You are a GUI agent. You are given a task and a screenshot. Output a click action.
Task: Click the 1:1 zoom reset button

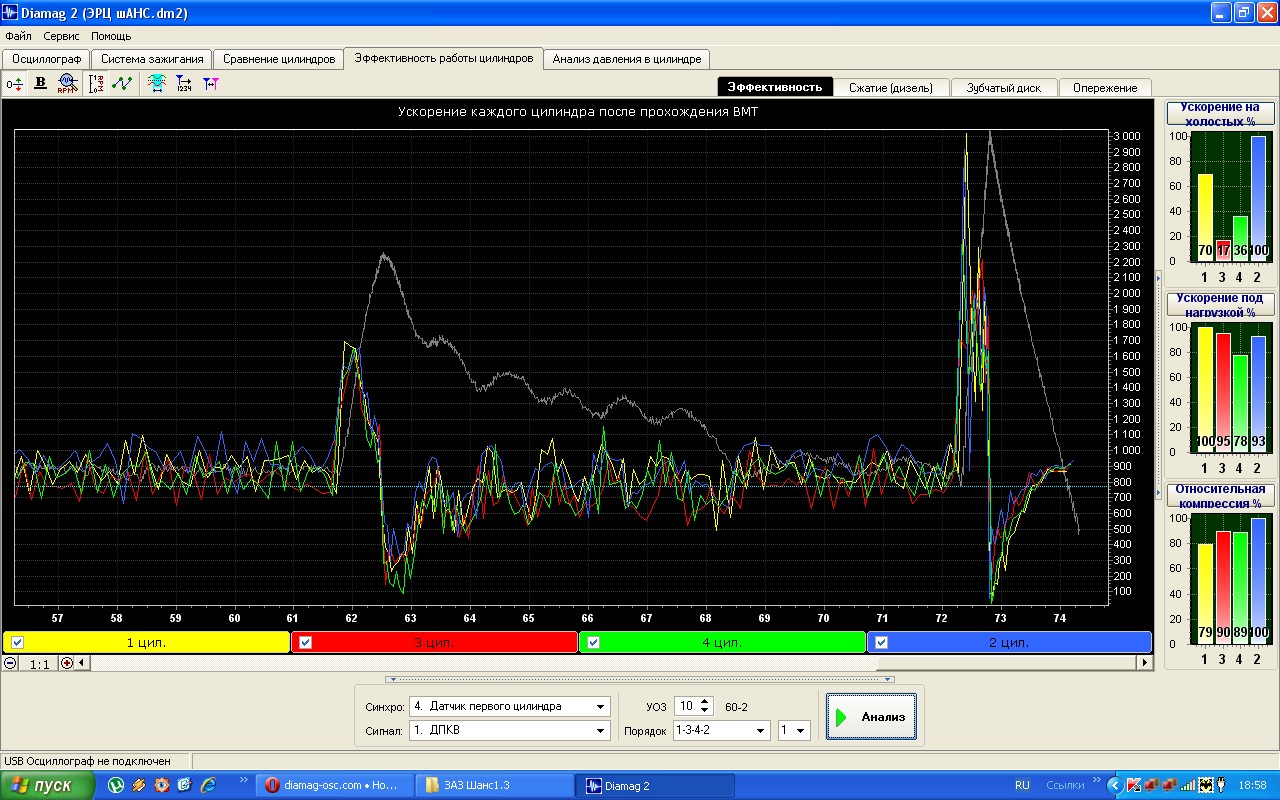pyautogui.click(x=39, y=664)
